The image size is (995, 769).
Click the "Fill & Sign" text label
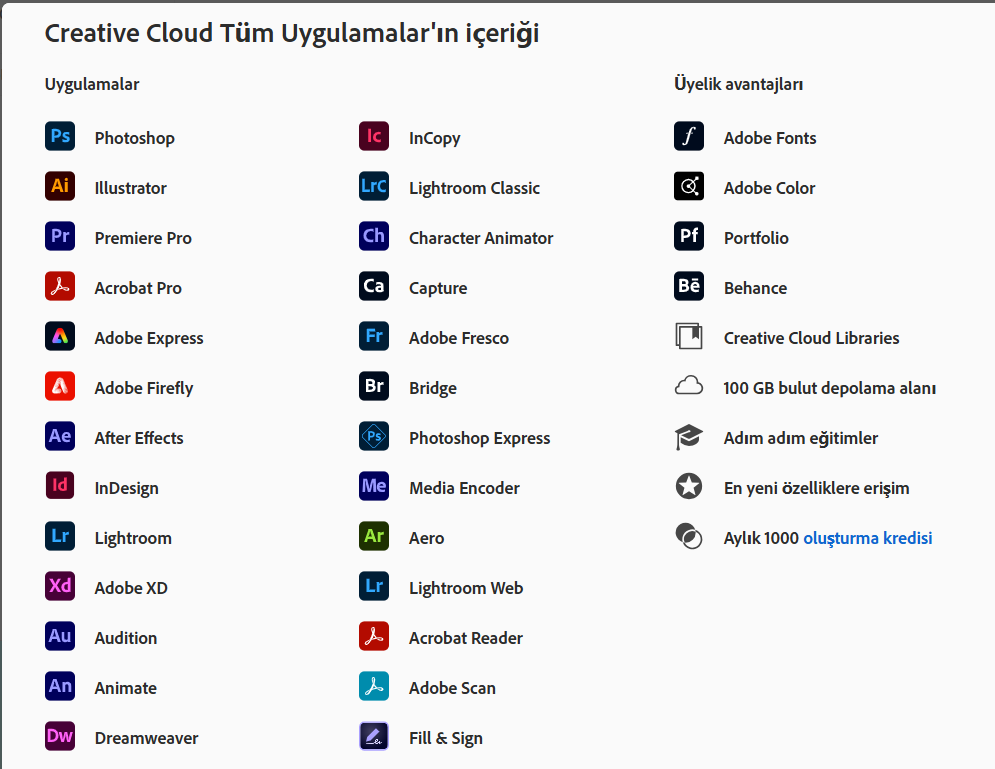446,739
